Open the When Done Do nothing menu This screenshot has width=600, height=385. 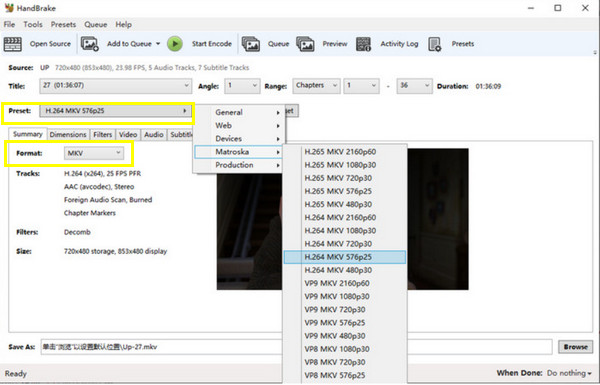click(569, 373)
